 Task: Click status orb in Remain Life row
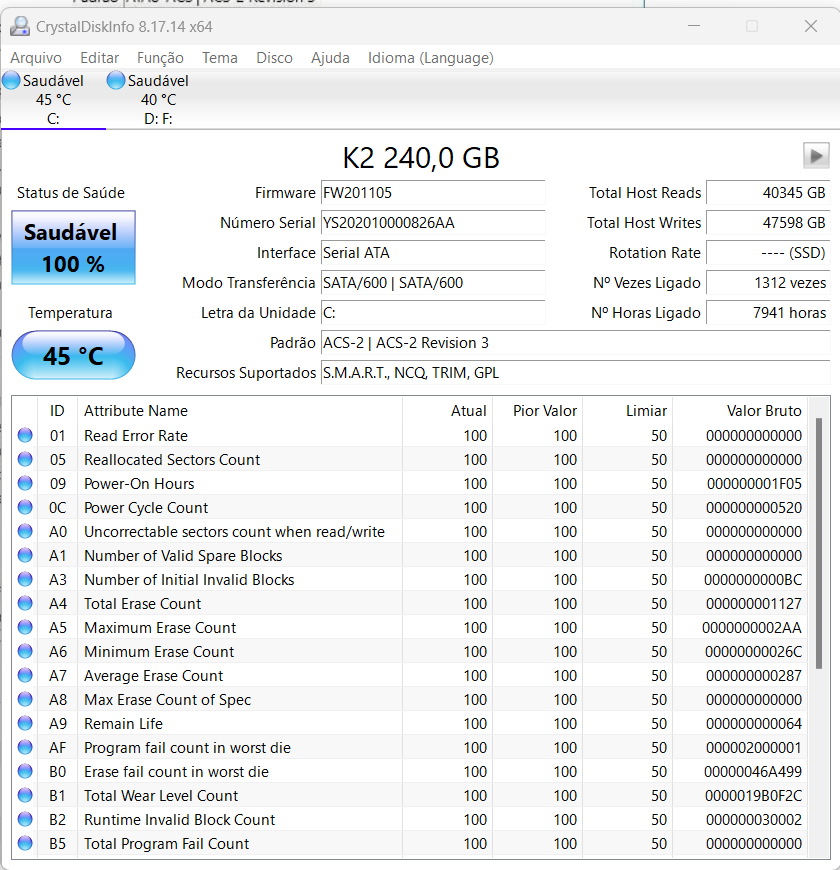click(25, 723)
